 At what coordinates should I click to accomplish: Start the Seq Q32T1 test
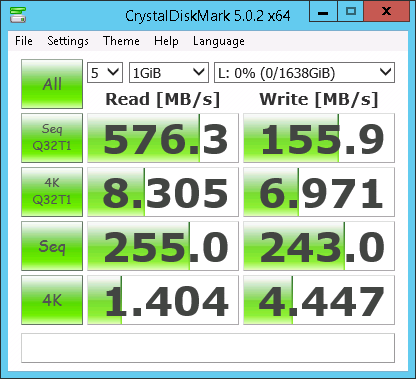(52, 138)
